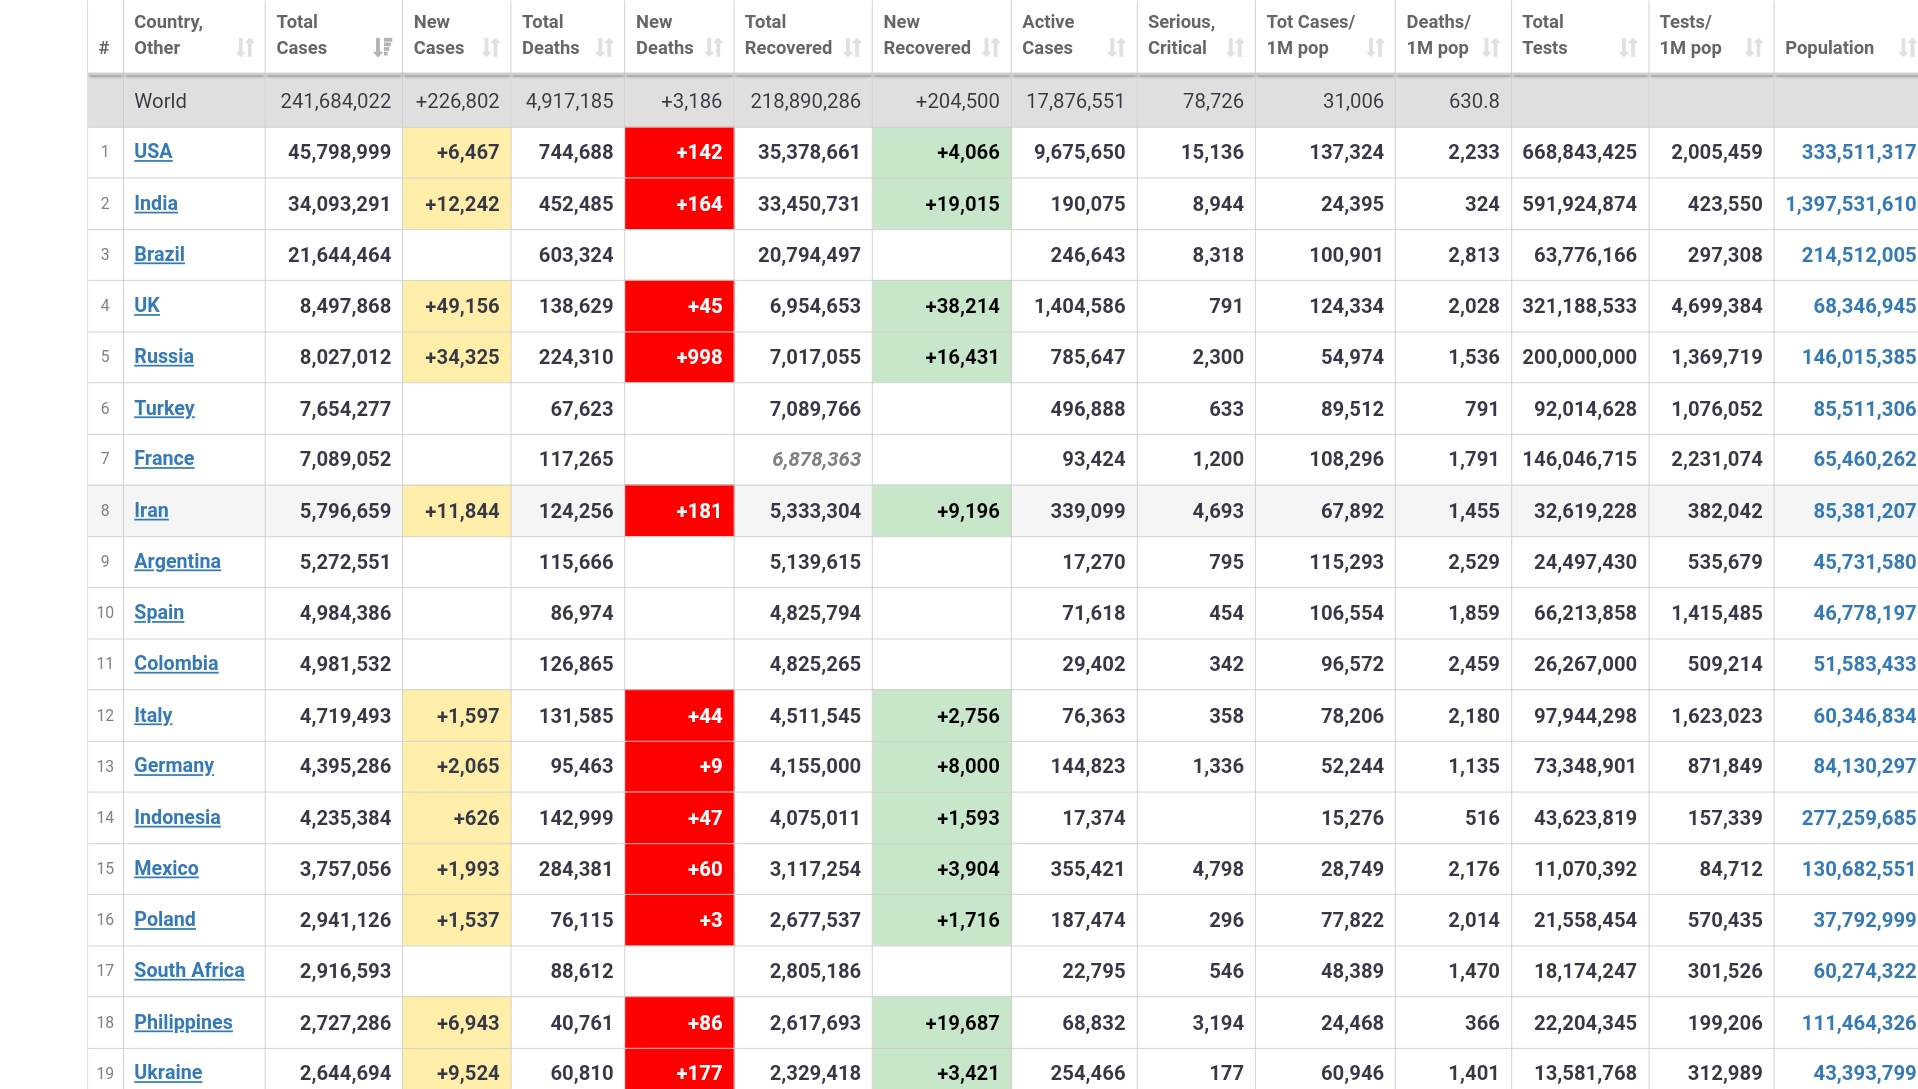Click UK population 68,346,945 link
Viewport: 1918px width, 1089px height.
tap(1864, 306)
